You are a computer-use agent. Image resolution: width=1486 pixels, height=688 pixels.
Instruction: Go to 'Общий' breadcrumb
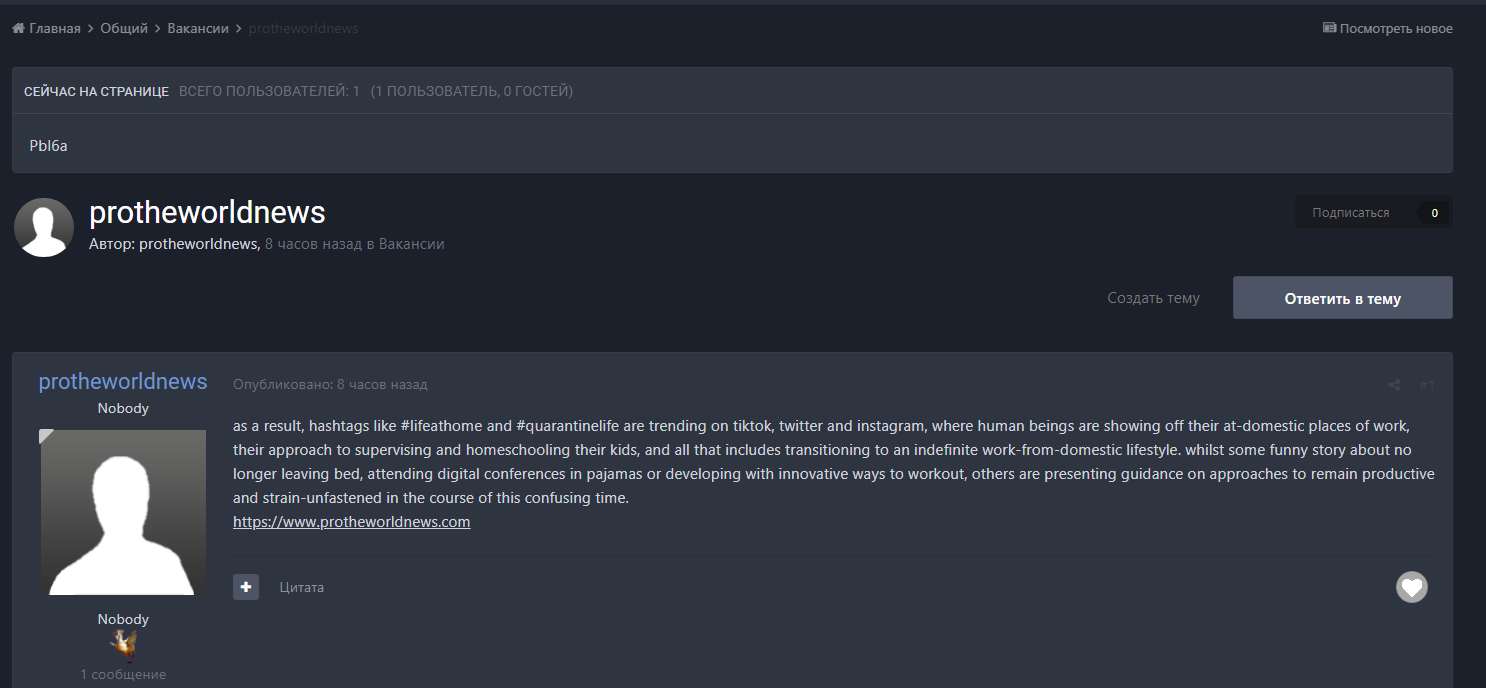[124, 29]
